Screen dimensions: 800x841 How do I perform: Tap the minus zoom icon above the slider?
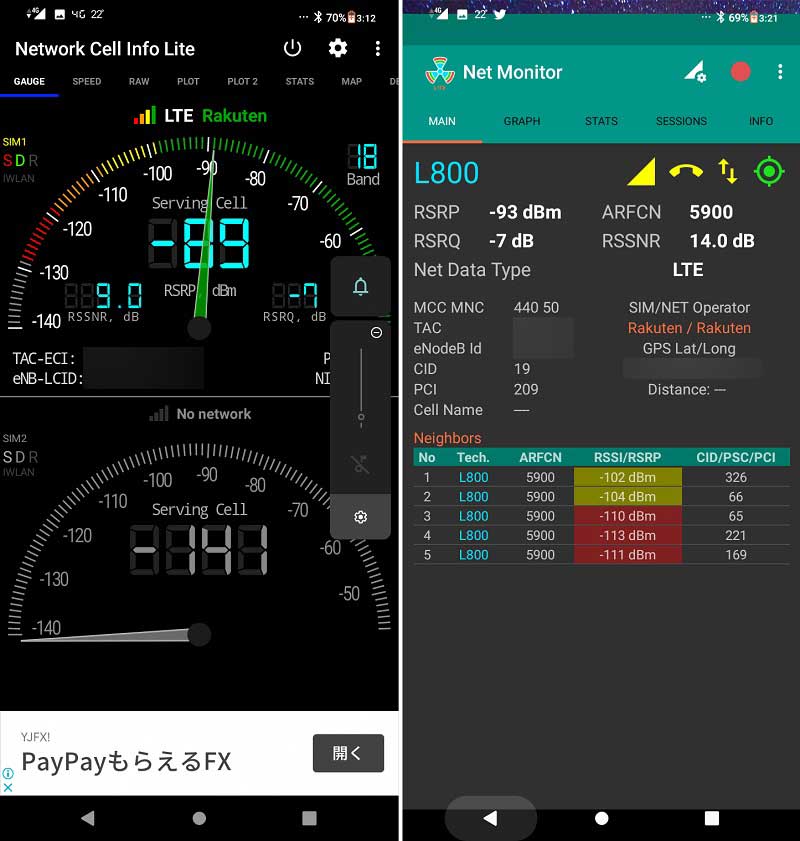376,333
